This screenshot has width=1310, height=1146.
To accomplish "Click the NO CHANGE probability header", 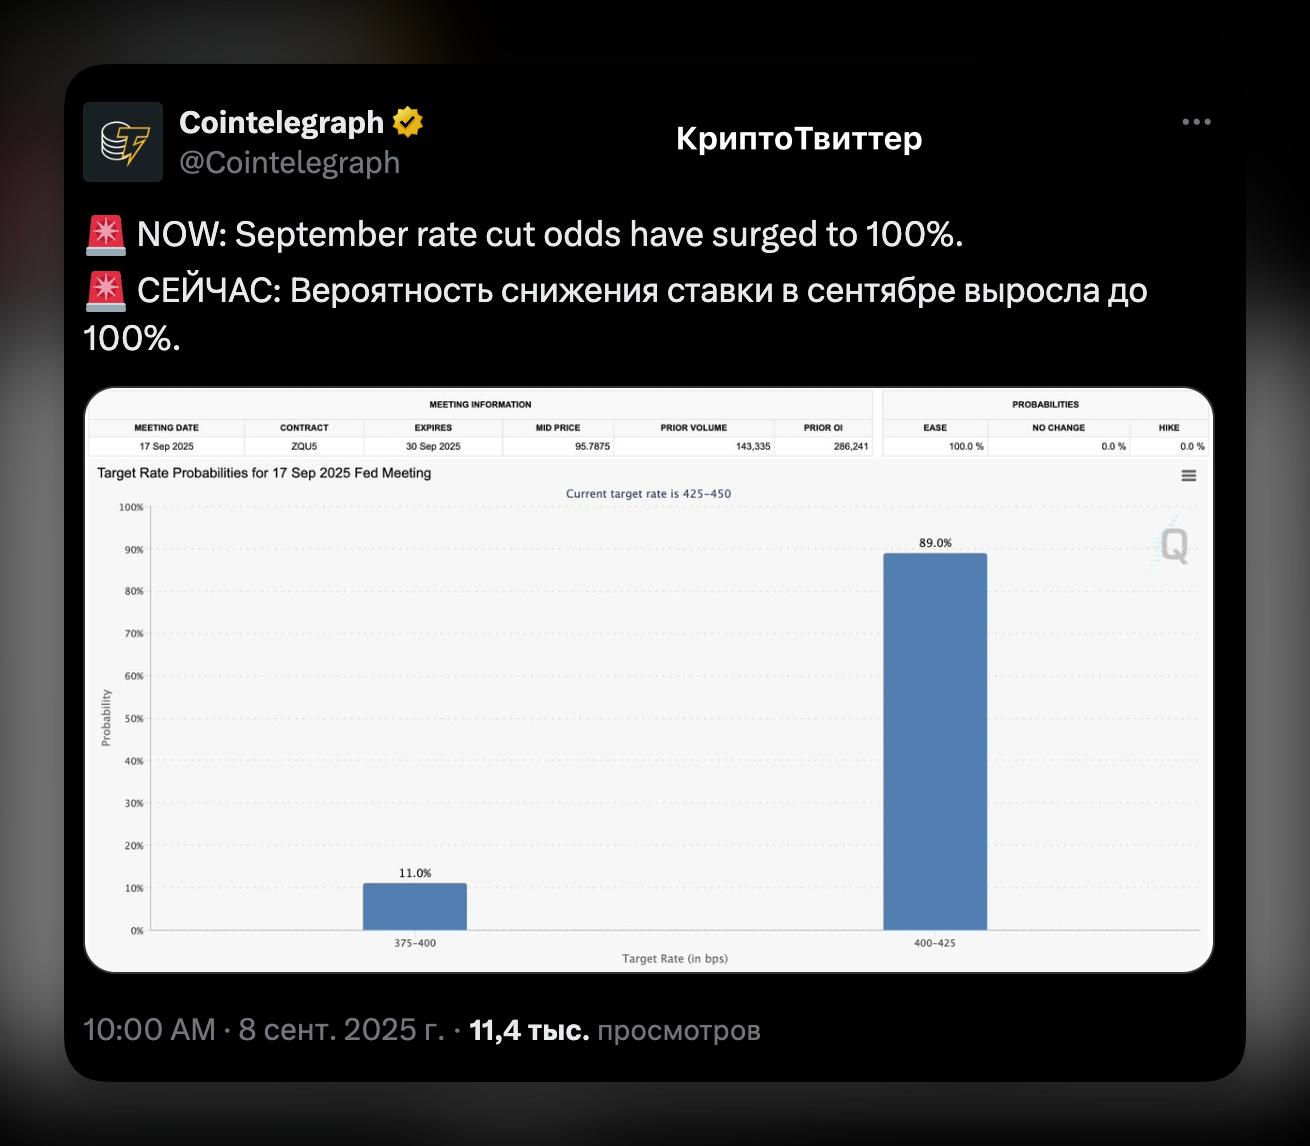I will click(x=1058, y=427).
